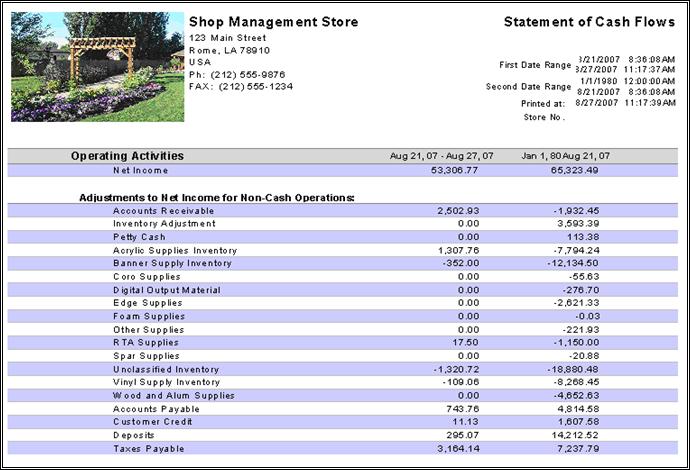Click the Store No. label
The height and width of the screenshot is (470, 690).
click(x=544, y=117)
